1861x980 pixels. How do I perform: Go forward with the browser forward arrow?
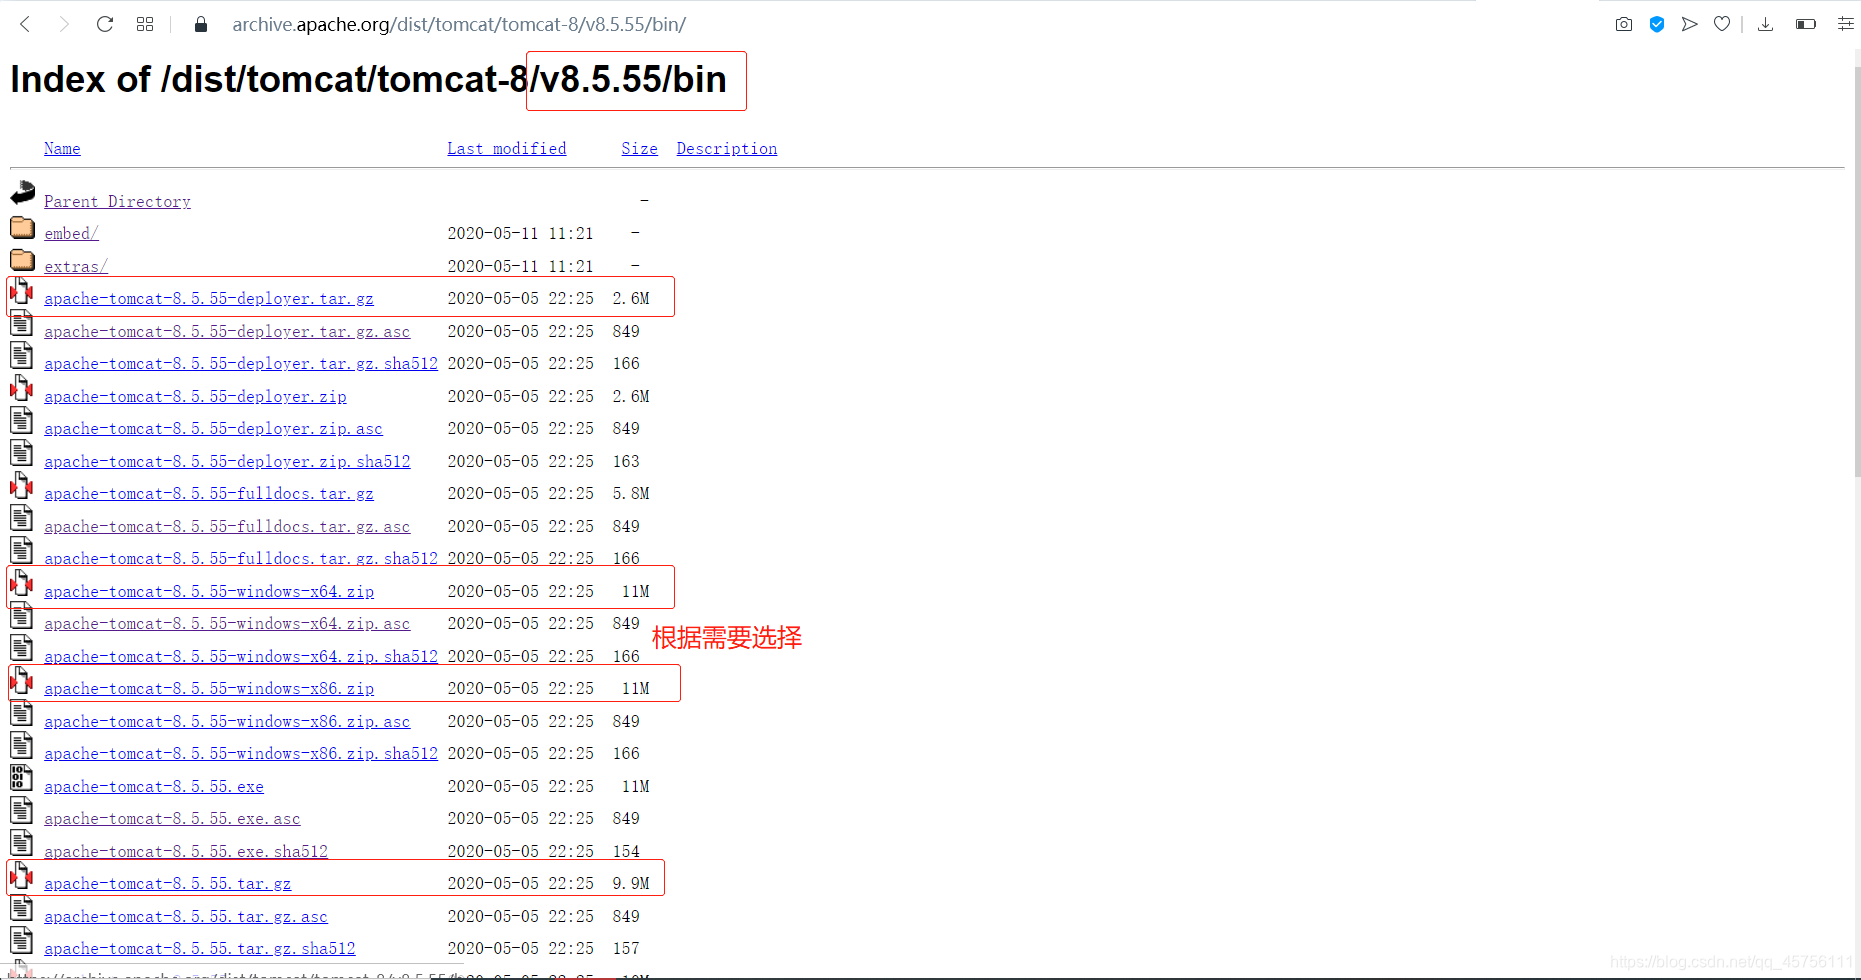pyautogui.click(x=64, y=24)
